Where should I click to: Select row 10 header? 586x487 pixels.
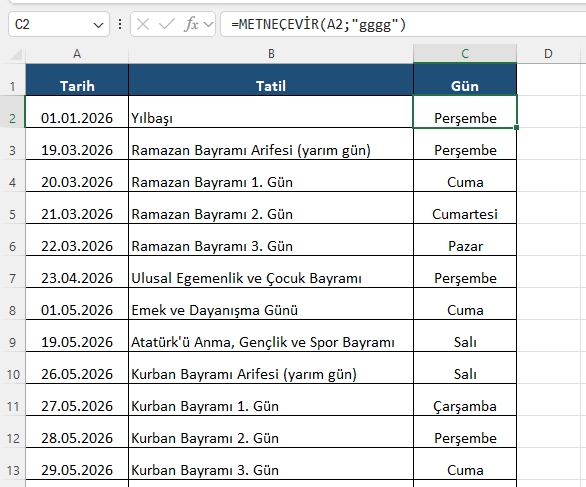pos(13,368)
